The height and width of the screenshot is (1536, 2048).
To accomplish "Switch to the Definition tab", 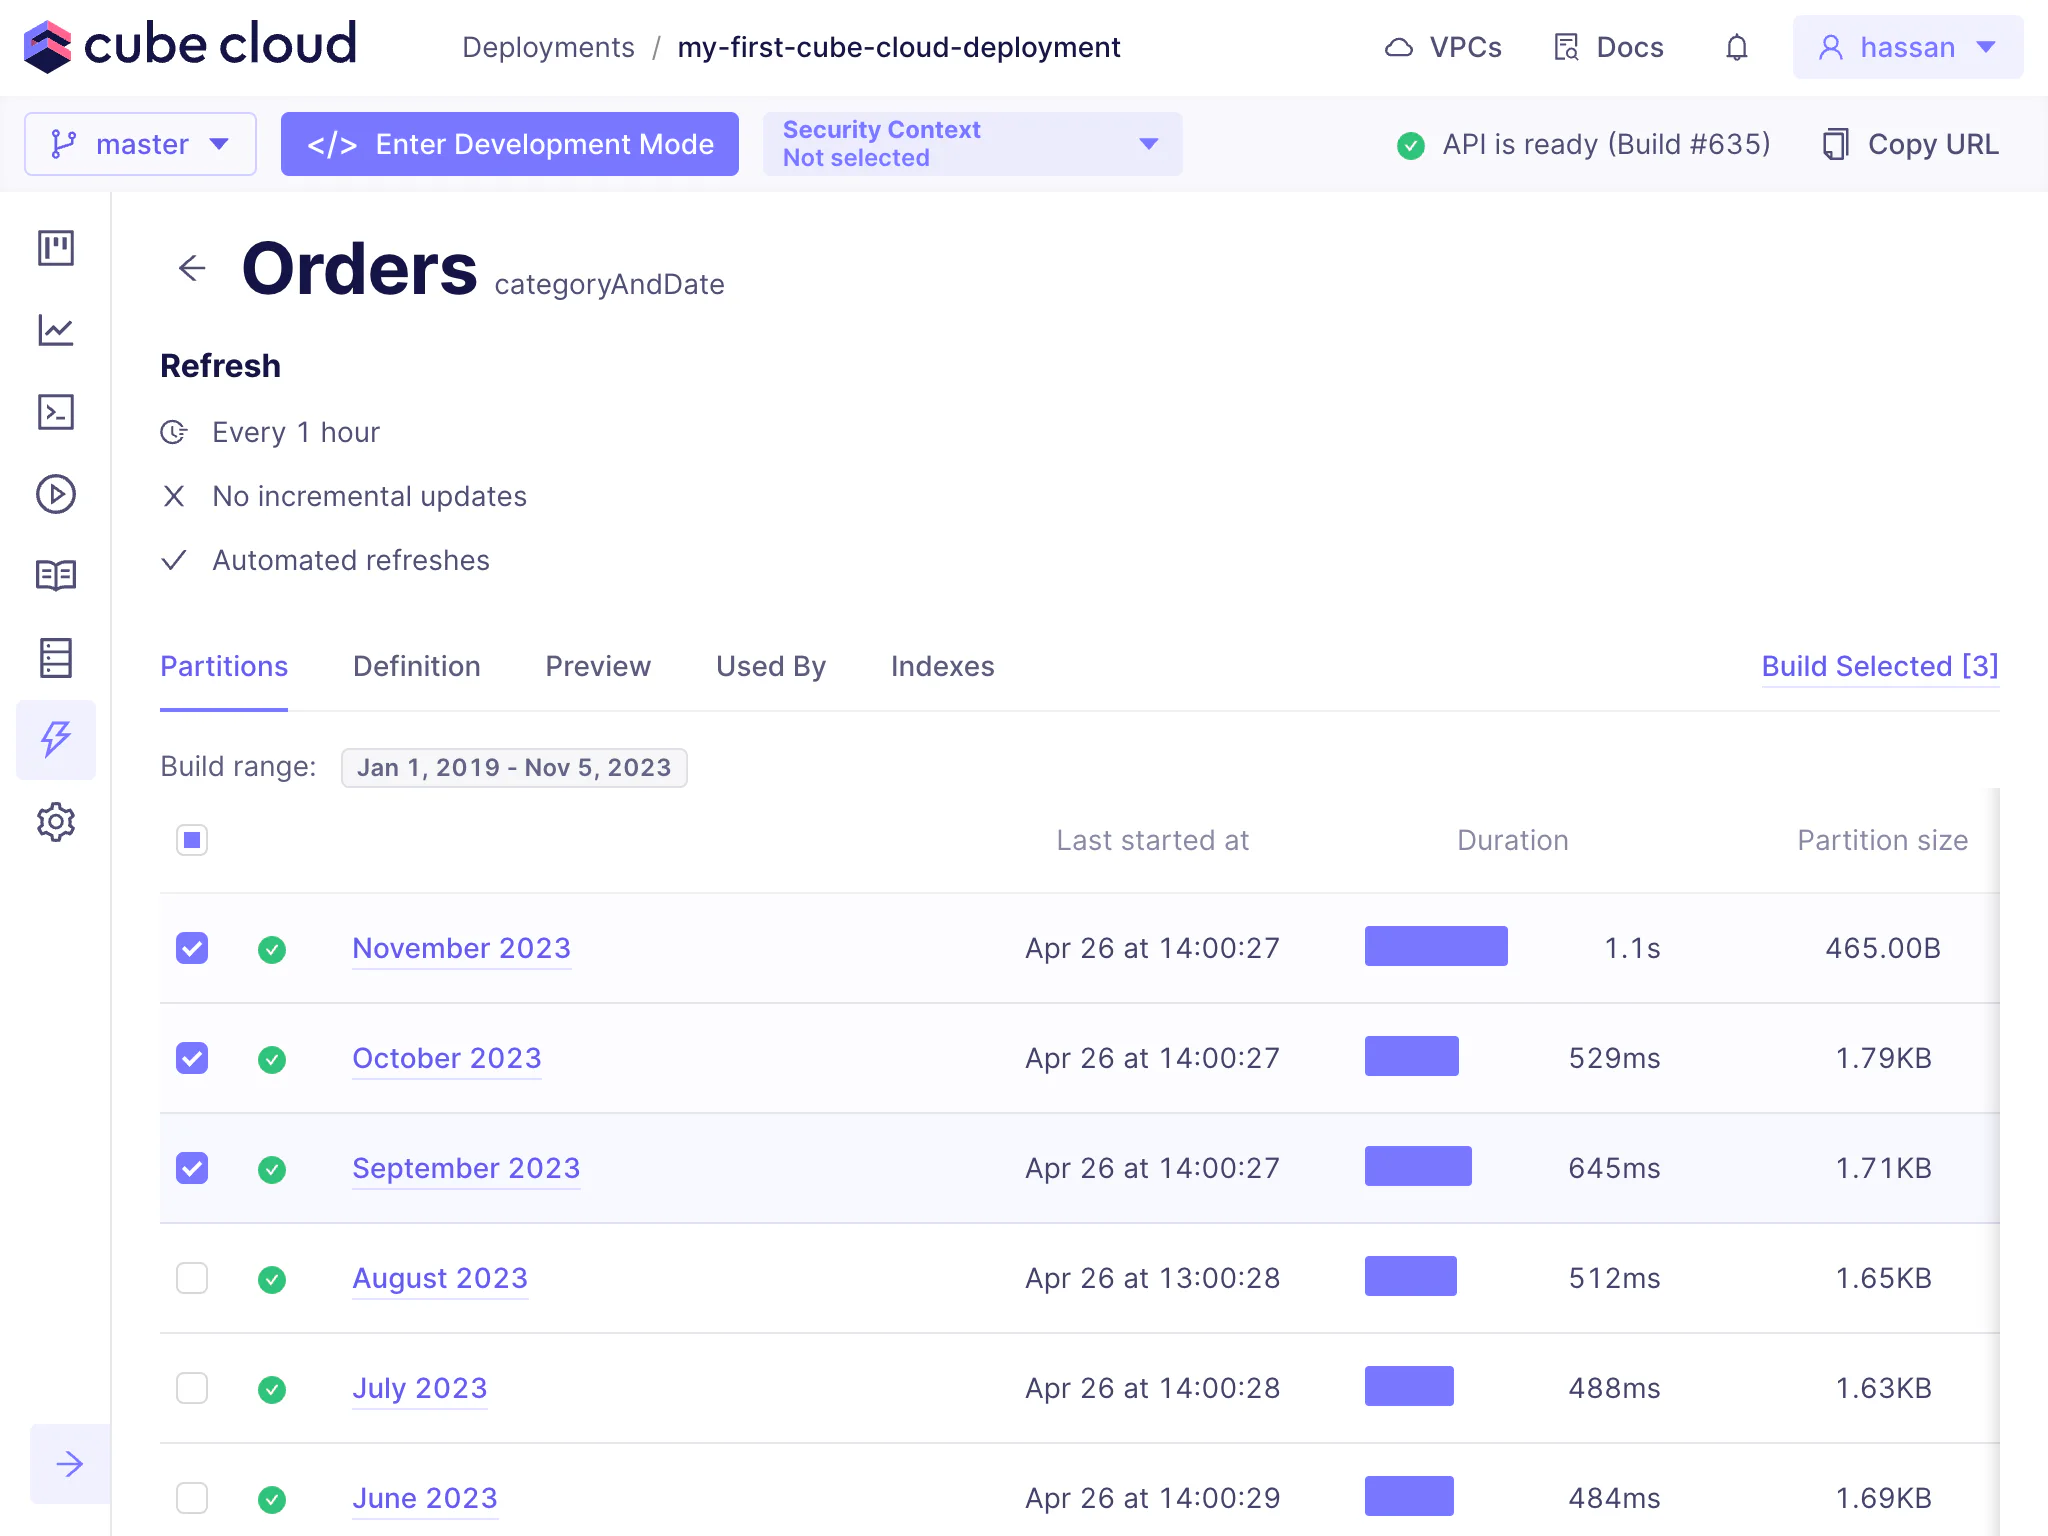I will pyautogui.click(x=417, y=666).
